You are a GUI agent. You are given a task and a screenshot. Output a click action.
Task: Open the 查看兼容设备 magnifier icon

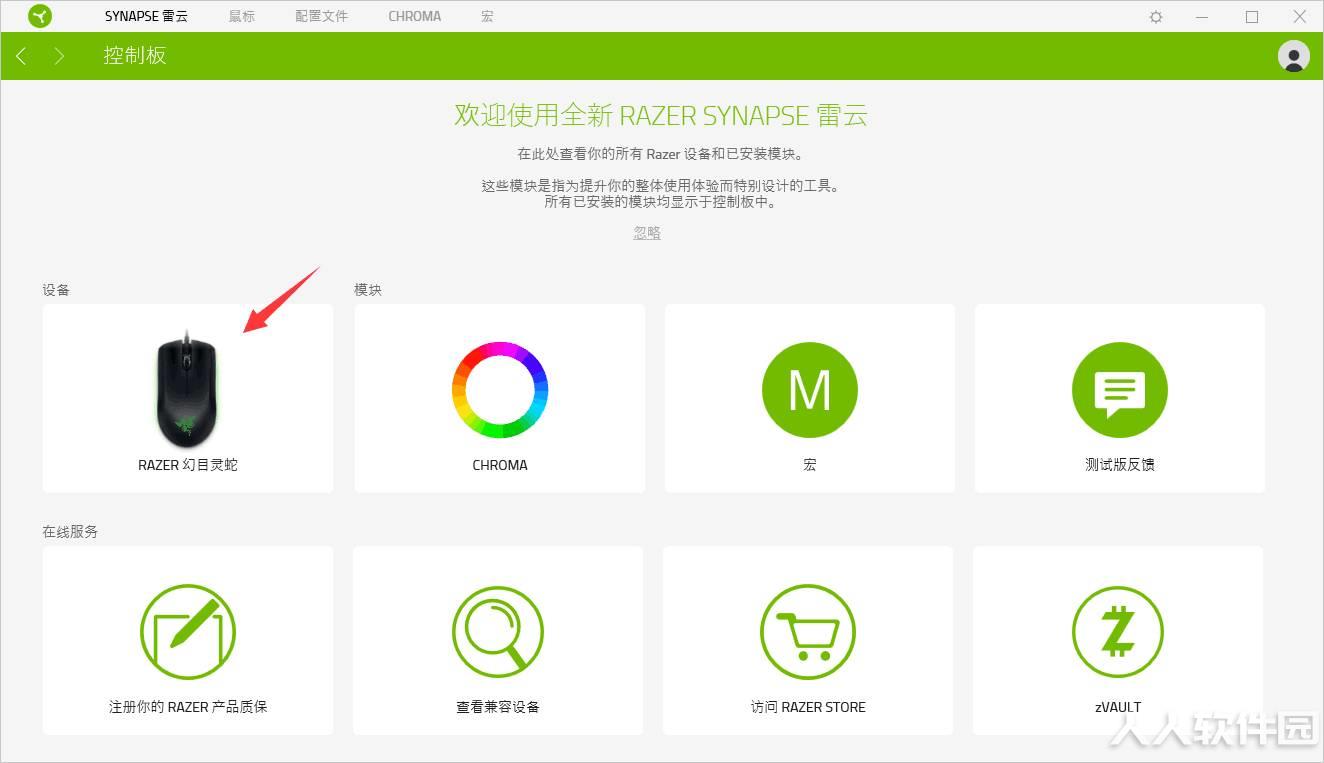click(498, 632)
